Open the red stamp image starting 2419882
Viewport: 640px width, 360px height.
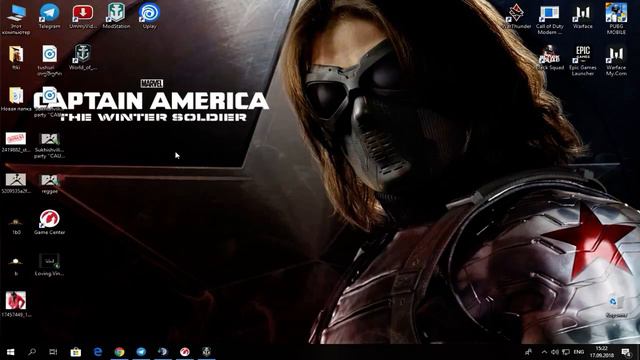[x=16, y=142]
